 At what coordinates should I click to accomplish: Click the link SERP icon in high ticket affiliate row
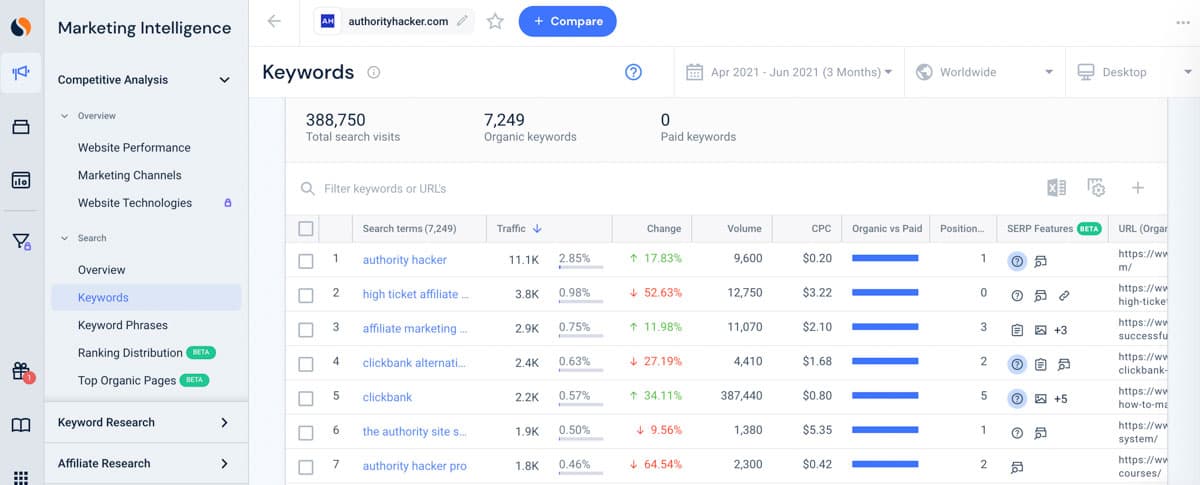pyautogui.click(x=1064, y=295)
